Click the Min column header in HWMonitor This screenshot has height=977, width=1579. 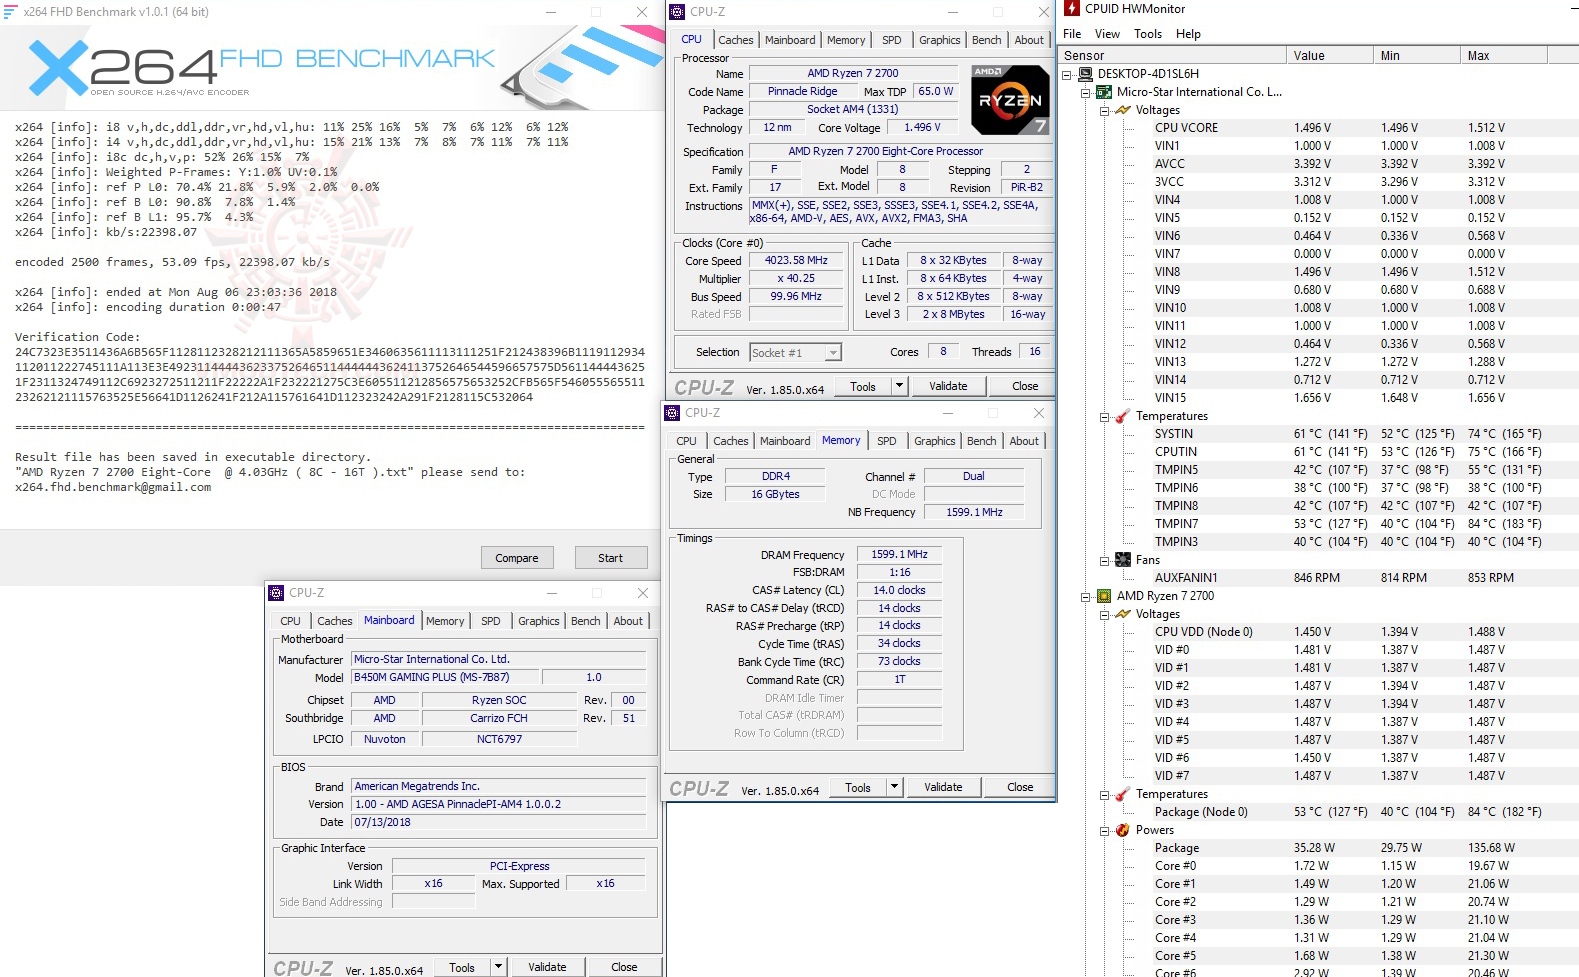[1416, 56]
